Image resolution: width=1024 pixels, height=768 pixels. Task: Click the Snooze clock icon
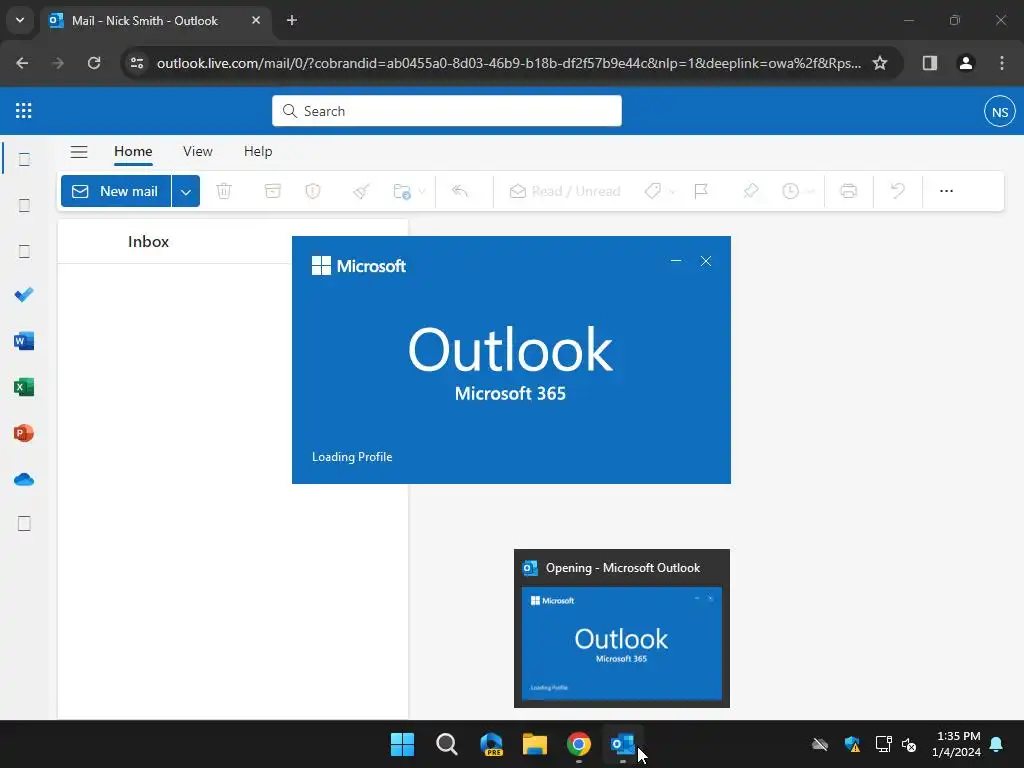coord(790,191)
